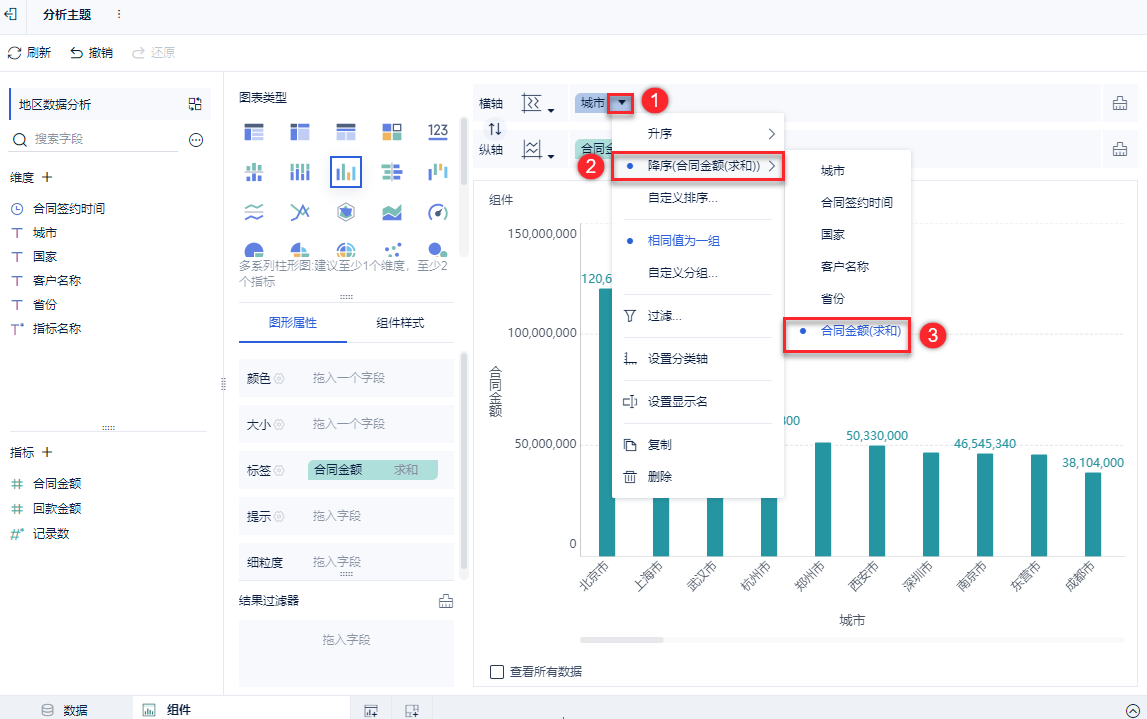This screenshot has height=719, width=1147.
Task: Click the add component icon in bottom bar
Action: [x=371, y=710]
